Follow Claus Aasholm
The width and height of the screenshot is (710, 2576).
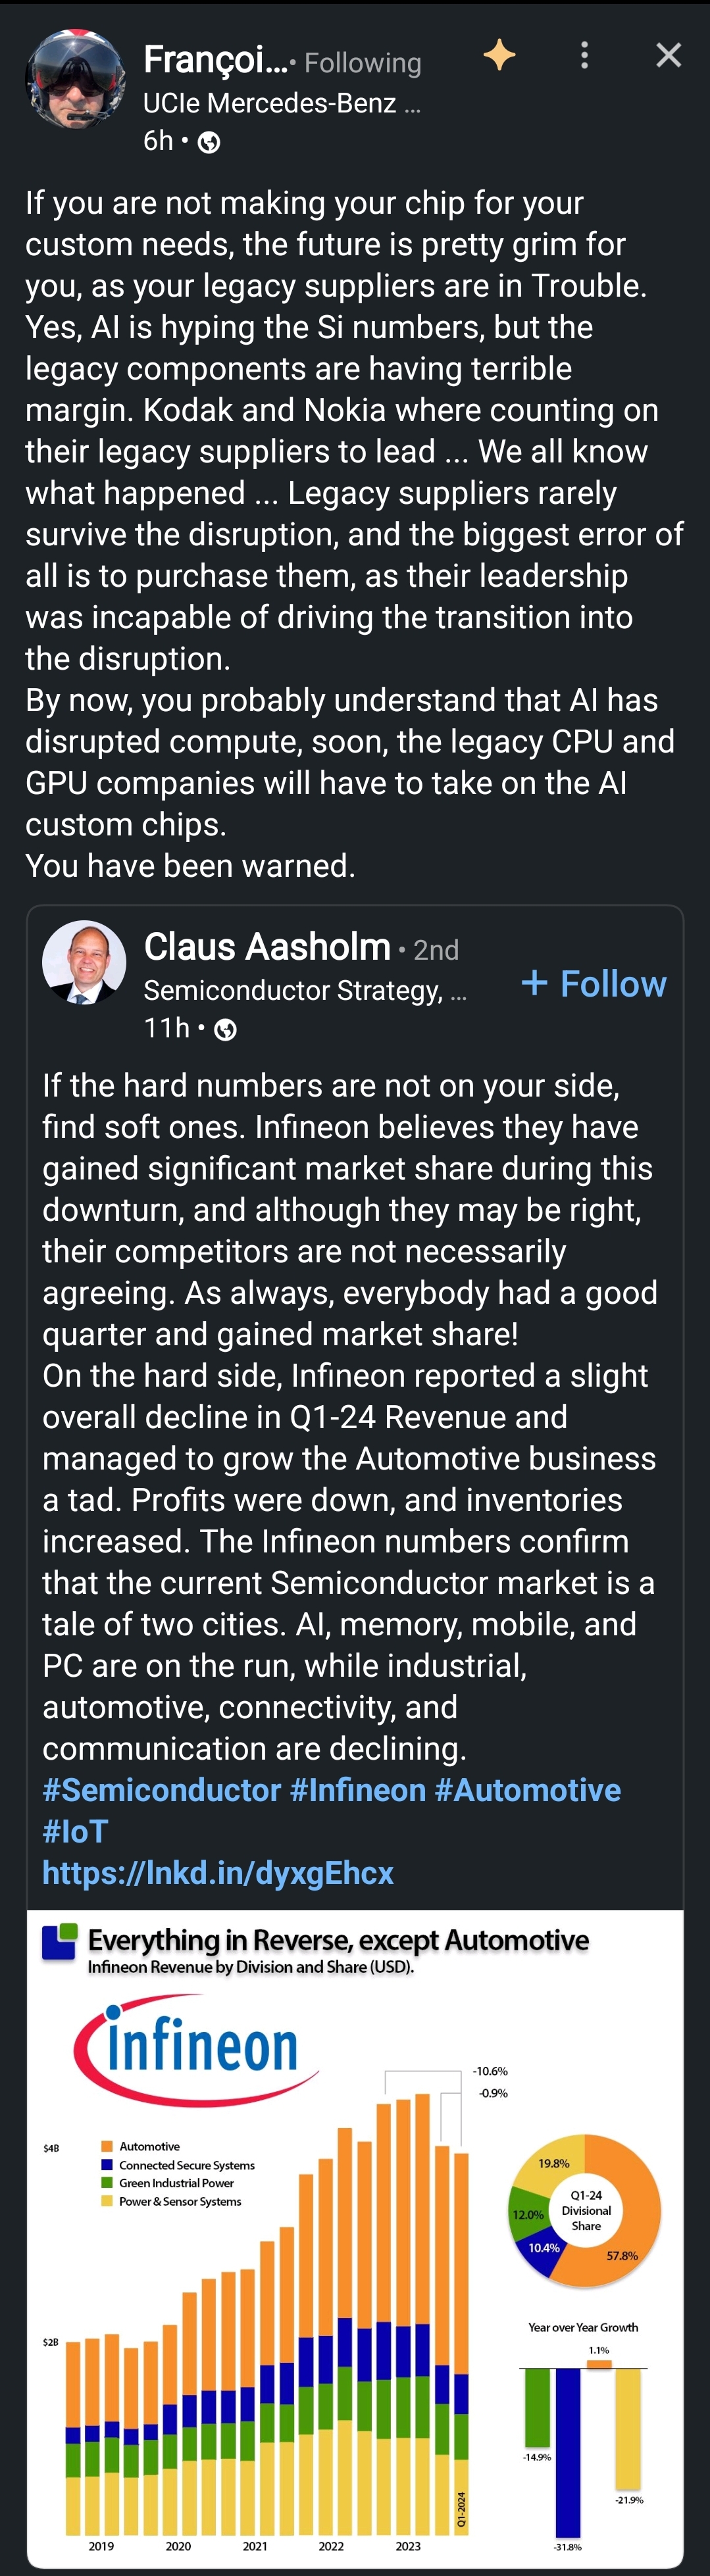tap(593, 984)
